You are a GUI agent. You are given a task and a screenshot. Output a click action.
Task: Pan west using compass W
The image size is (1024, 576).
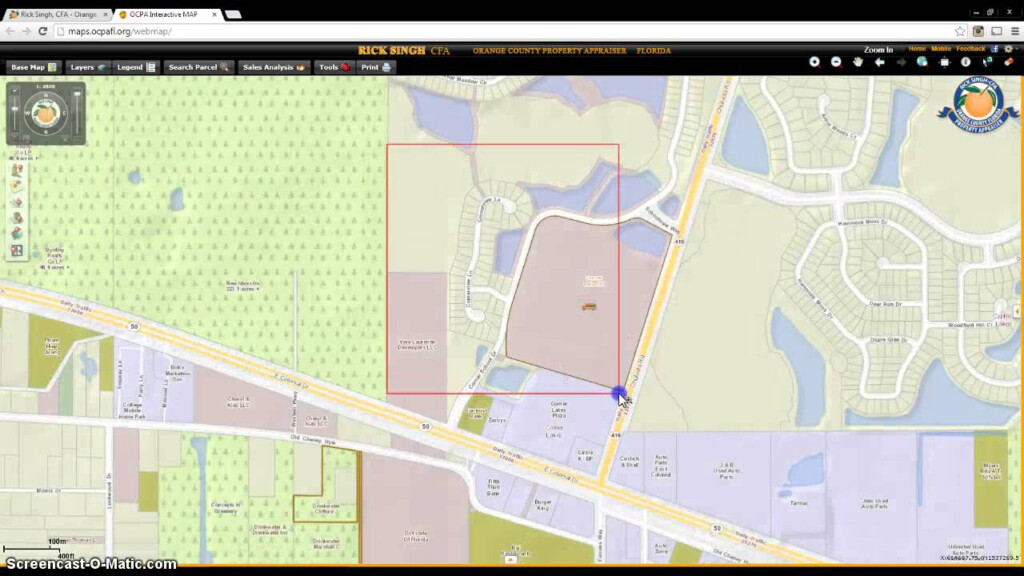point(27,114)
